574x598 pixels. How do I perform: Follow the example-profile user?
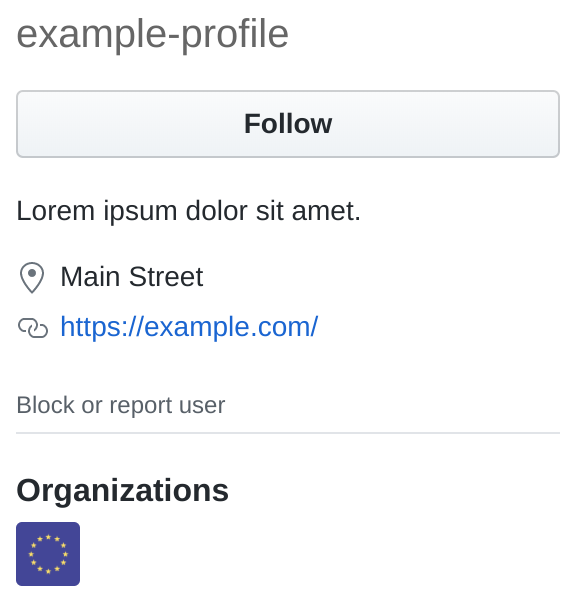coord(288,124)
